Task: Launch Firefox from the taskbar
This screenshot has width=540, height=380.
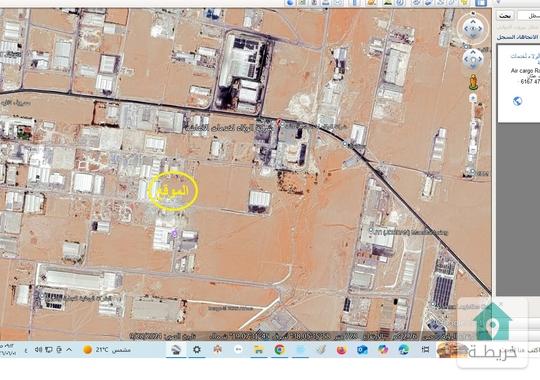Action: click(x=342, y=350)
